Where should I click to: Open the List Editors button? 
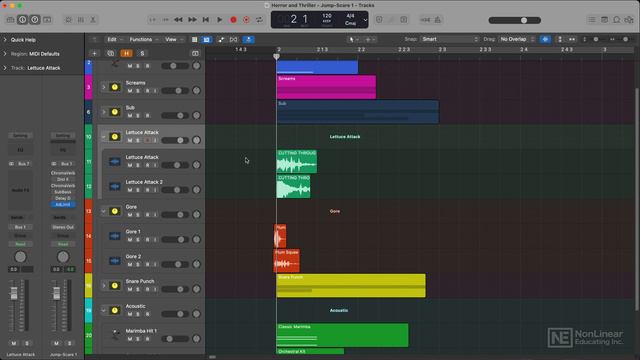(592, 20)
